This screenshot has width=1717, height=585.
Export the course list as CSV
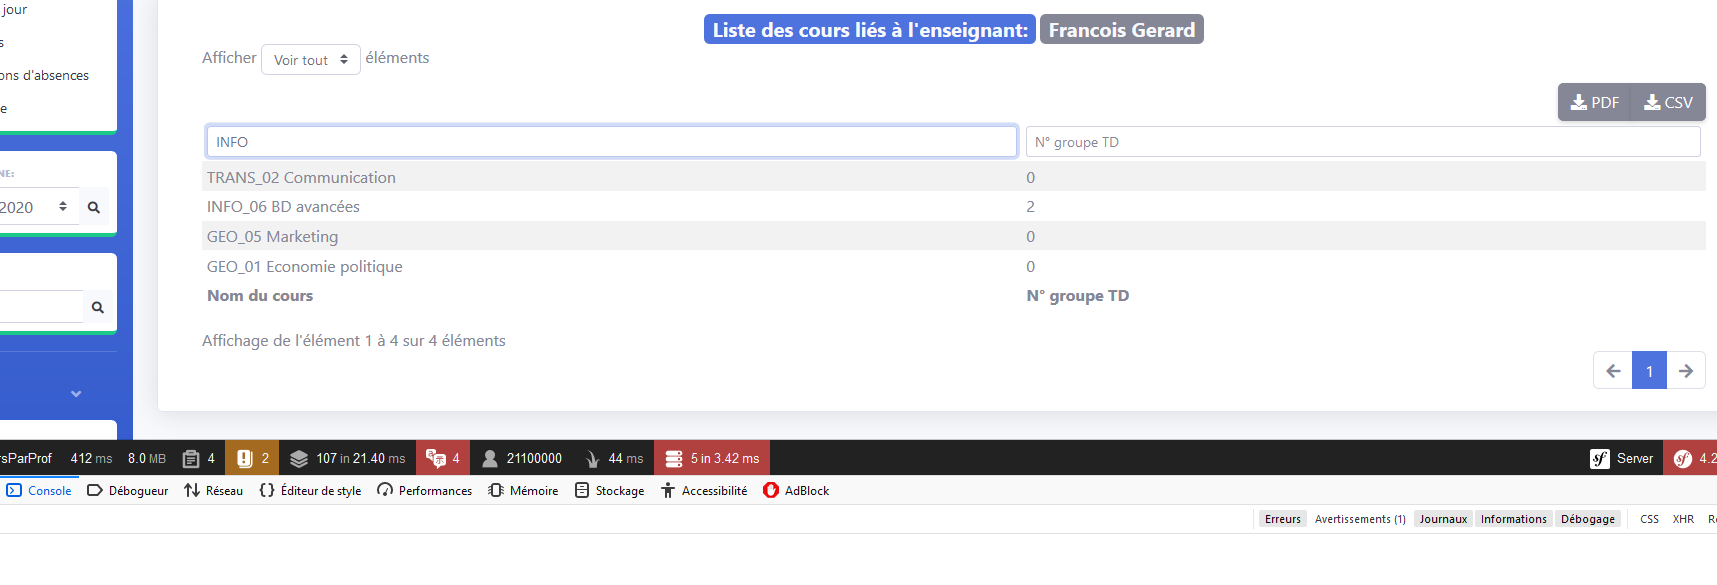(1669, 102)
